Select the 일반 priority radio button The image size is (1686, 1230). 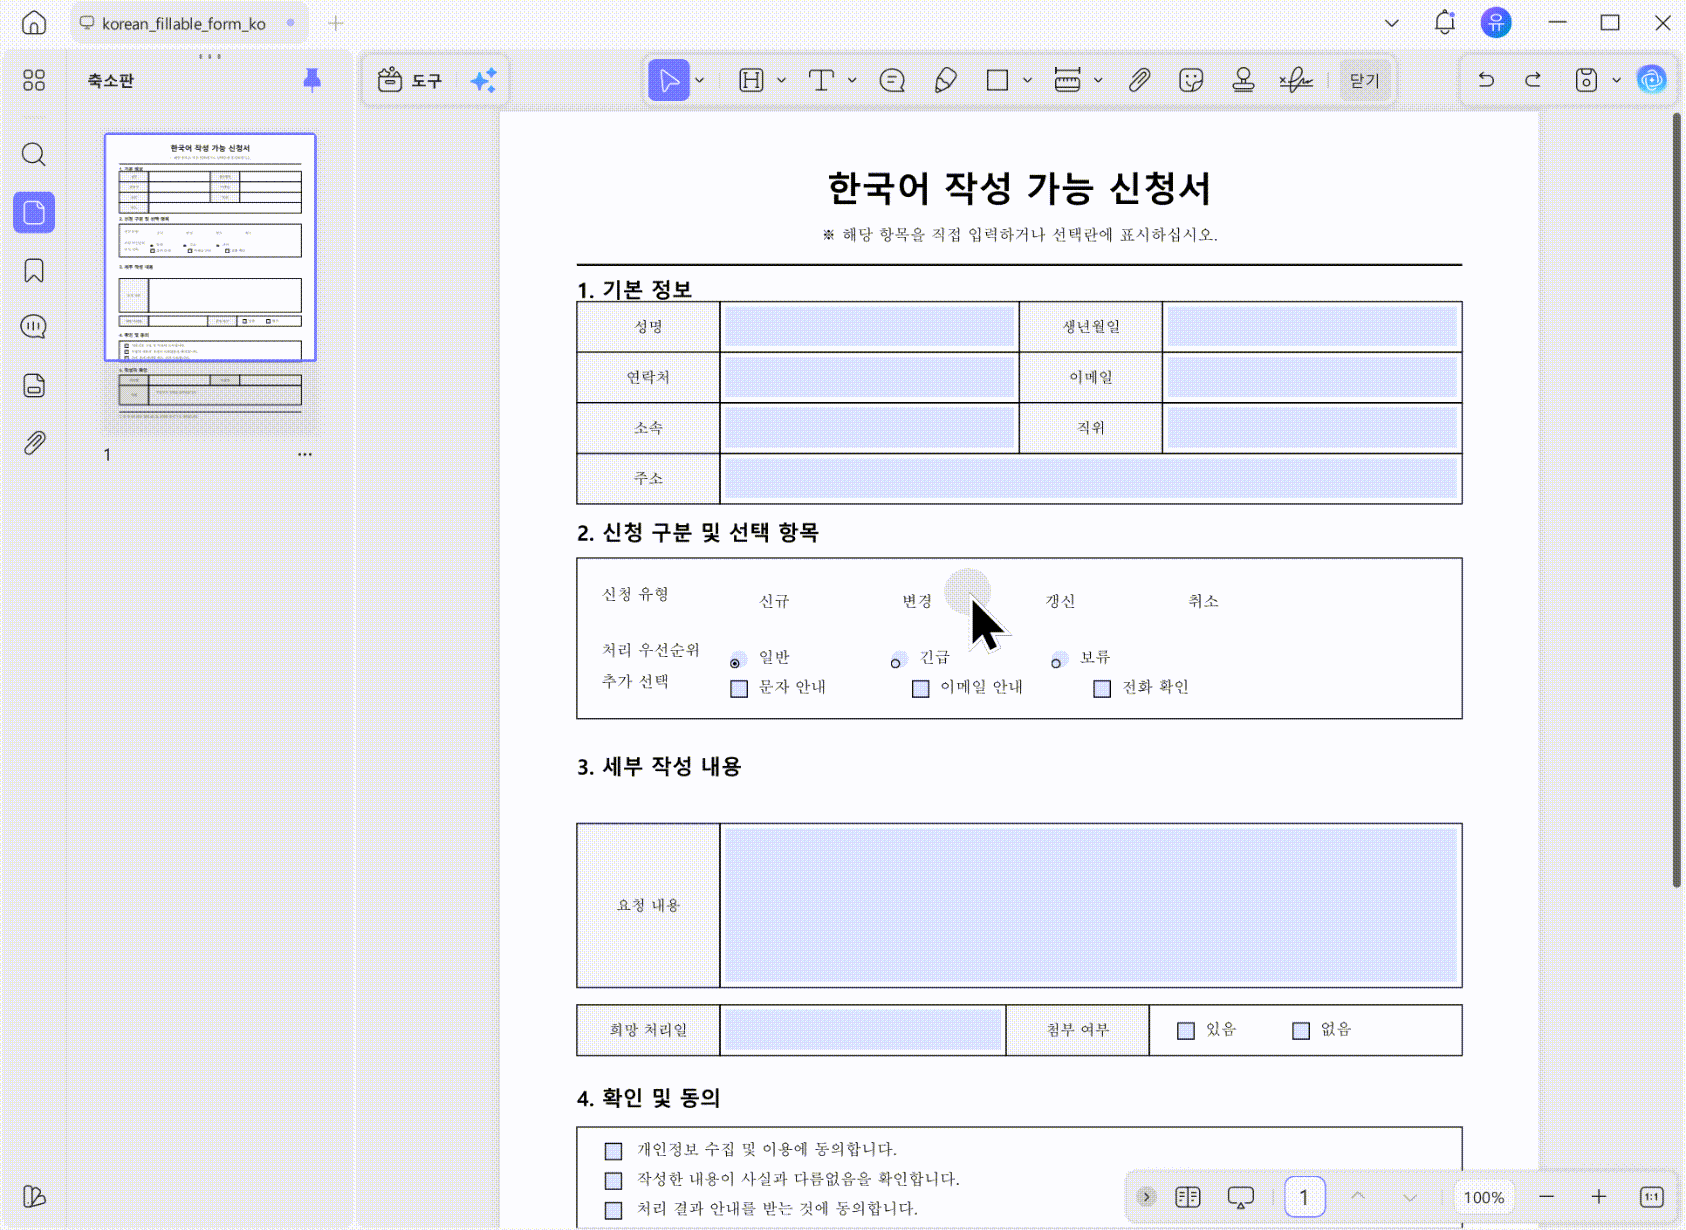click(736, 661)
